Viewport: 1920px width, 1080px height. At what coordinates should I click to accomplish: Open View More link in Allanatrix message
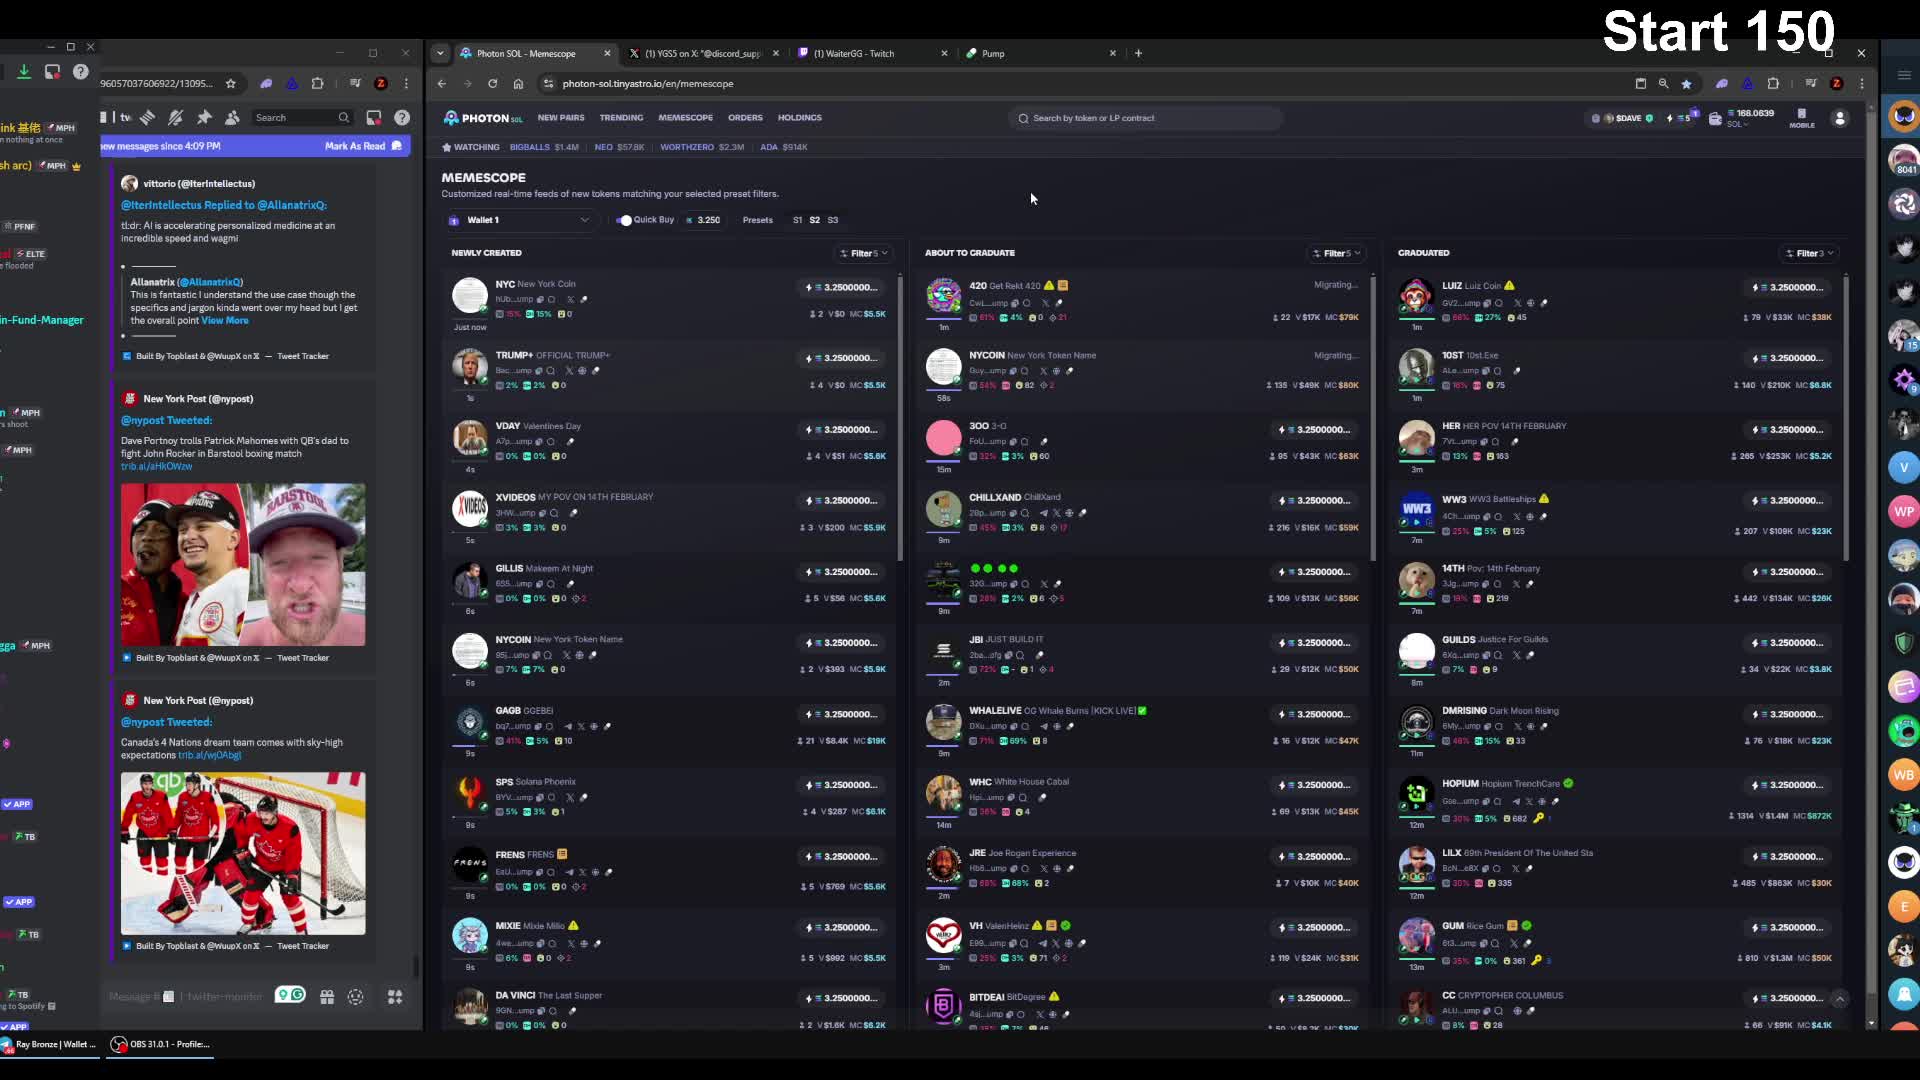224,321
